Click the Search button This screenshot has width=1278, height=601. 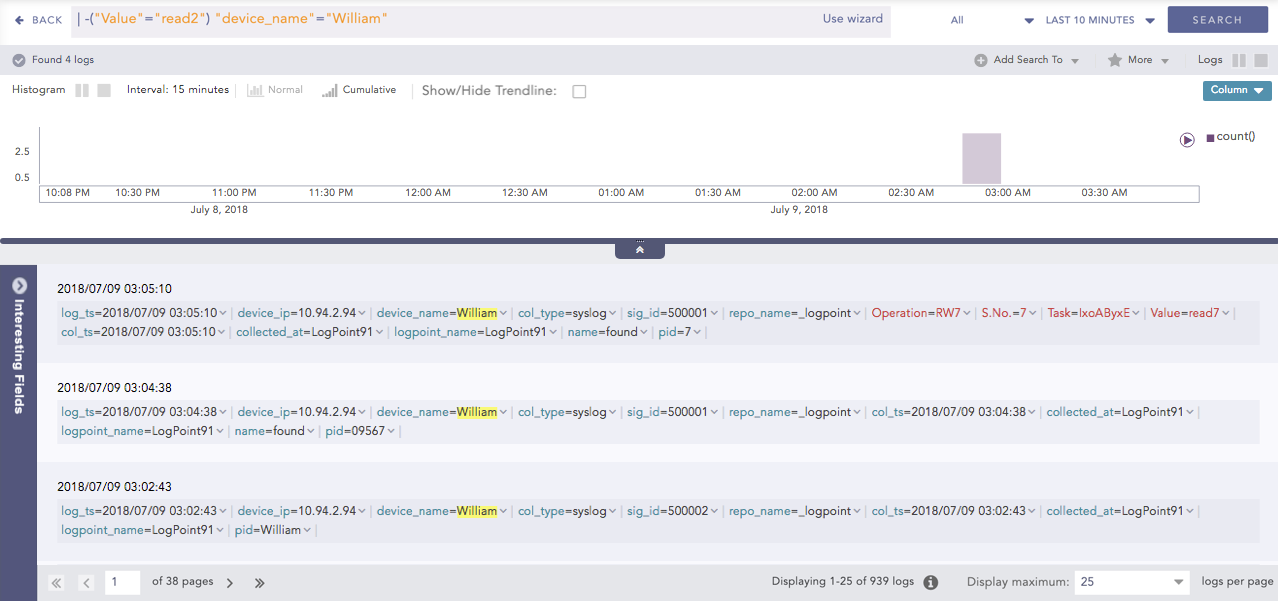pos(1216,20)
